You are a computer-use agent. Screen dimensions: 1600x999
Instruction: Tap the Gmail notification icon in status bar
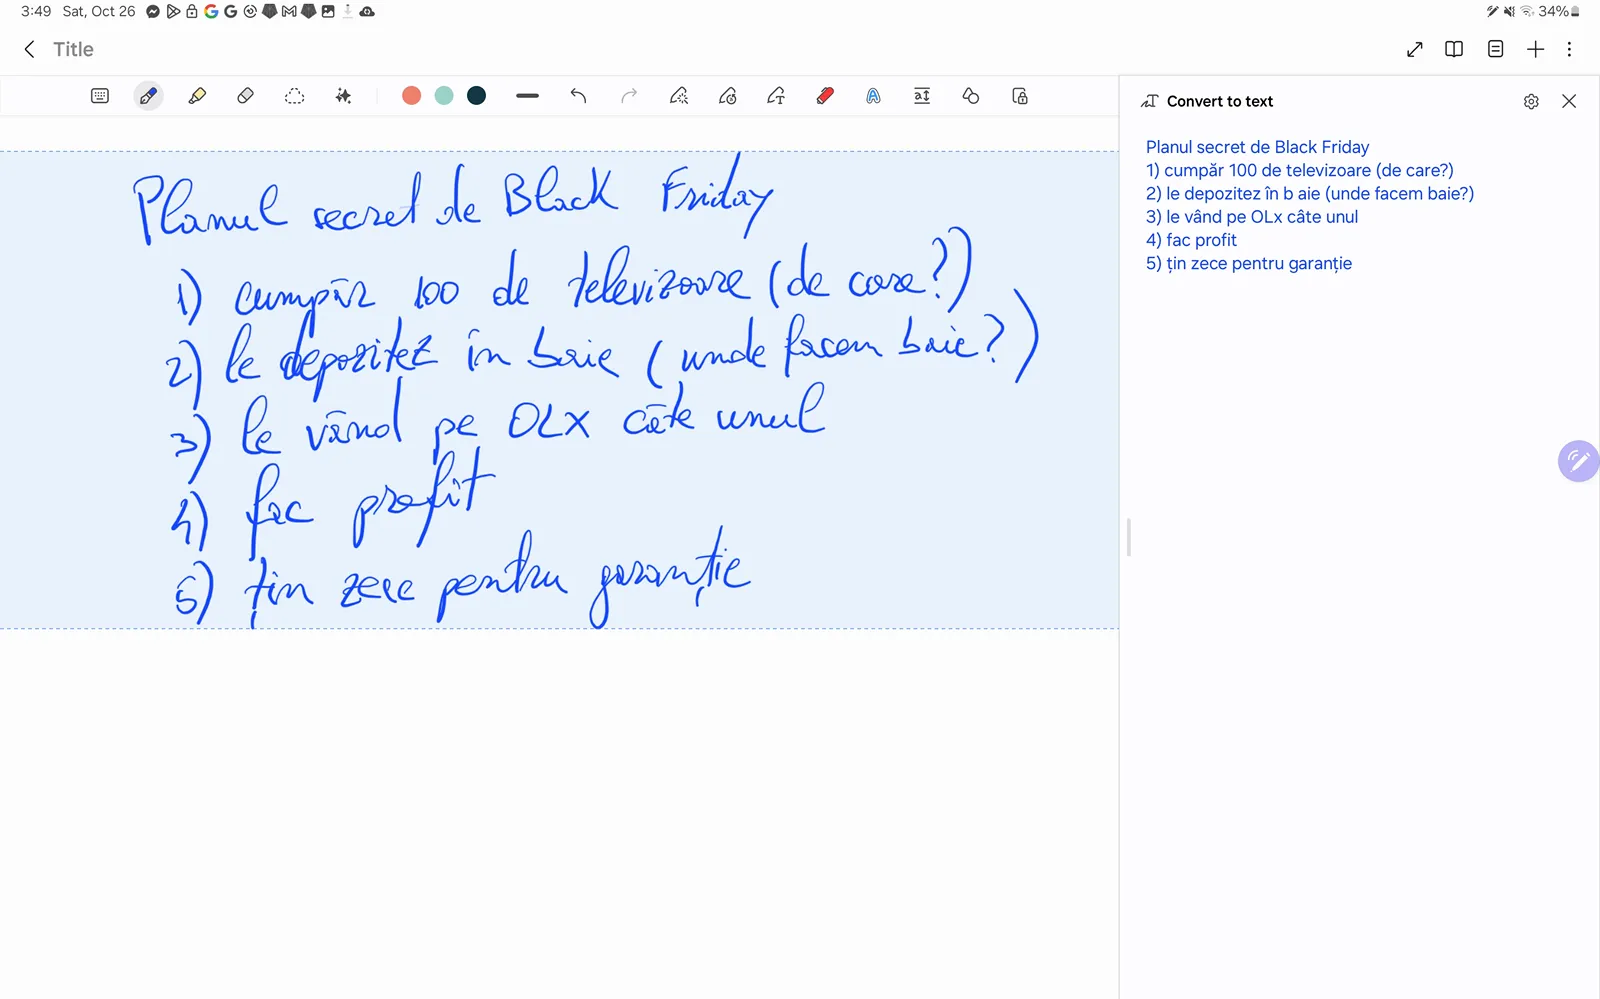coord(289,11)
